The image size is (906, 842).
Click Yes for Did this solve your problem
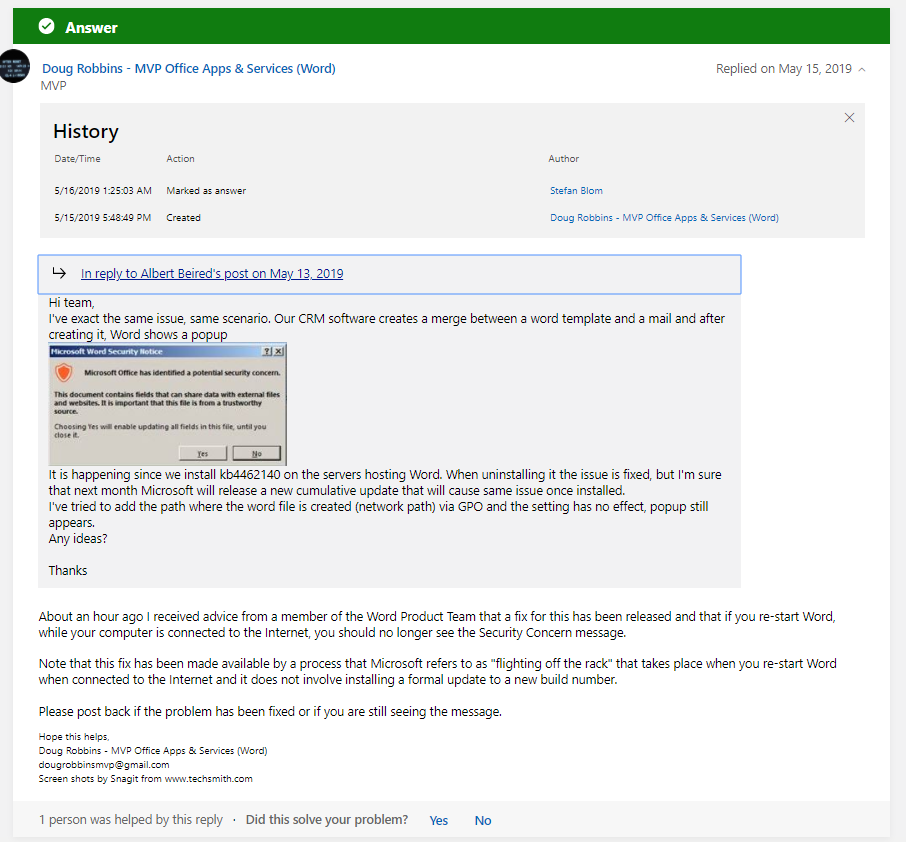click(x=439, y=821)
